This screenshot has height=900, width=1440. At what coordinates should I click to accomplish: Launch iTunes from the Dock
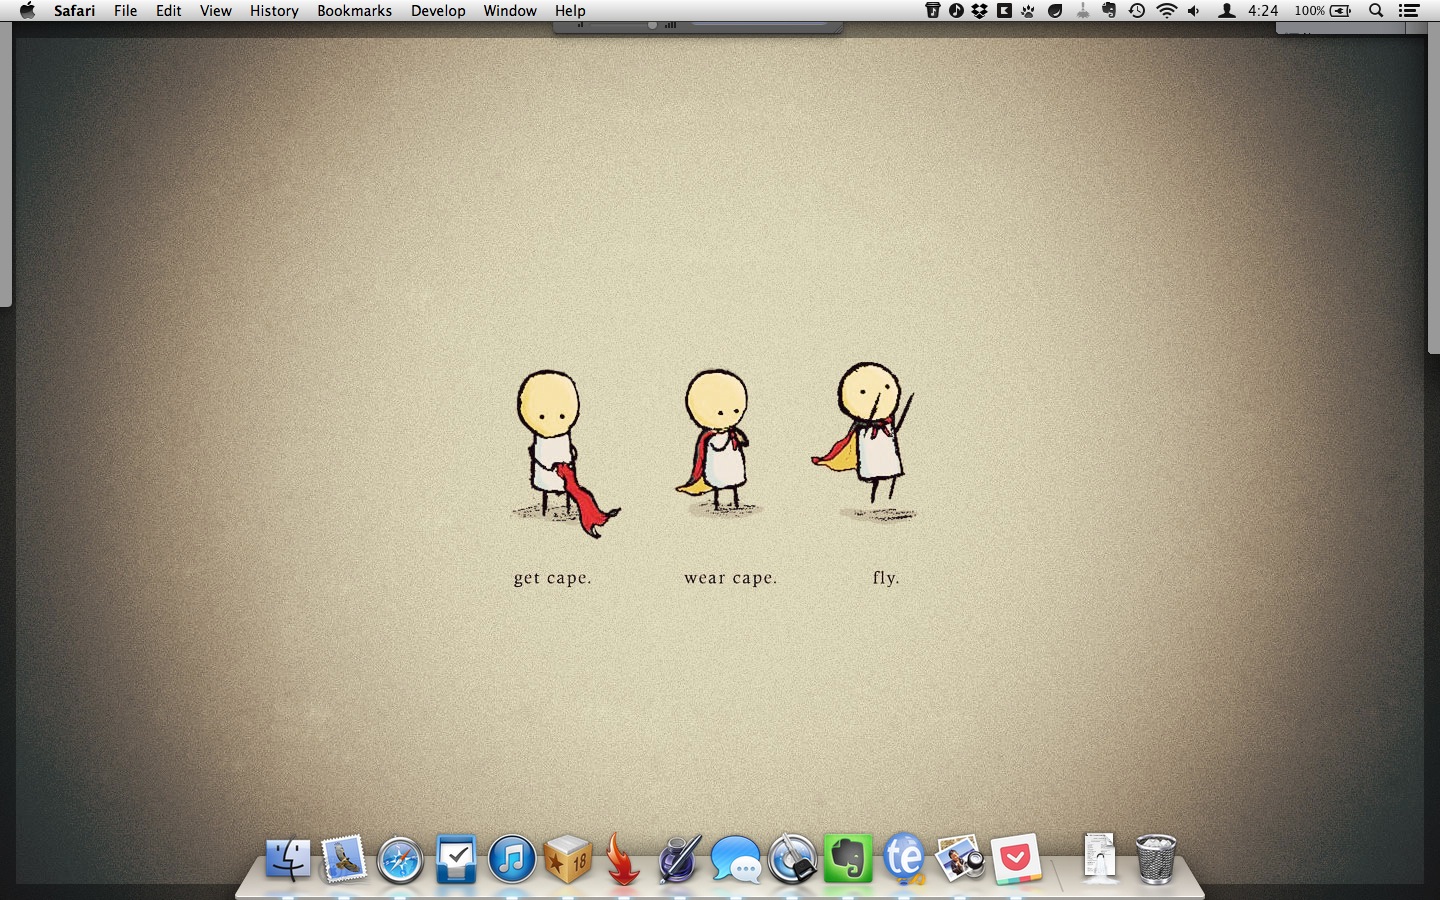(512, 859)
